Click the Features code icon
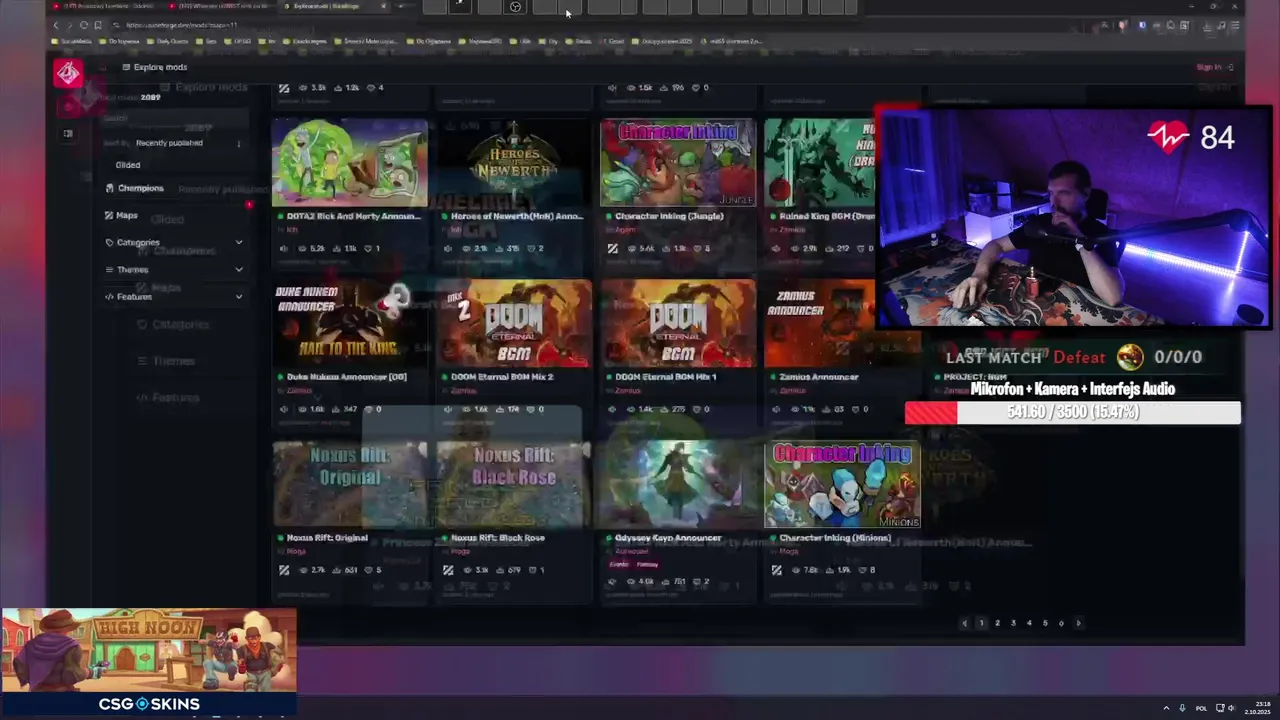The image size is (1280, 720). [x=110, y=296]
